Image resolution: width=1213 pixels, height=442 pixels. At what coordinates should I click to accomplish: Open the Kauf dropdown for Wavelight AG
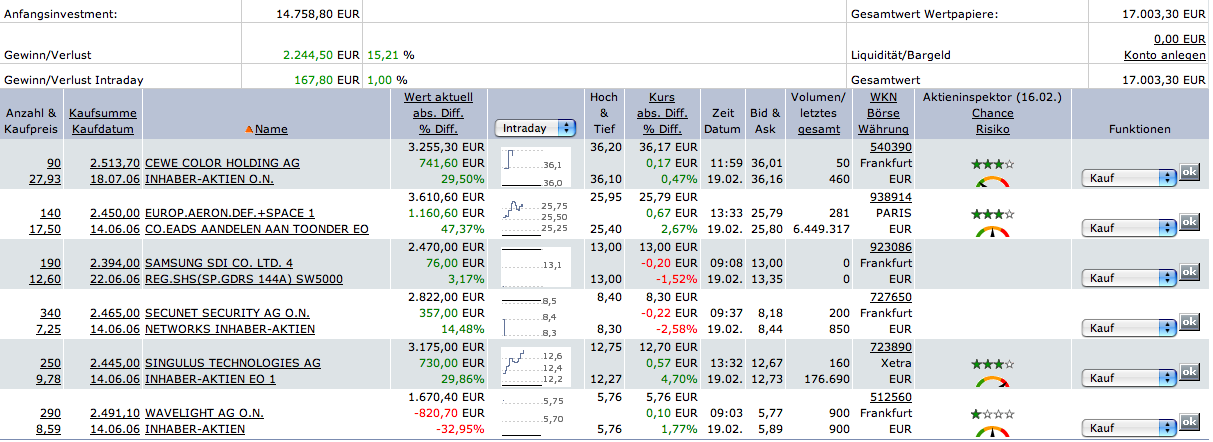(1129, 428)
